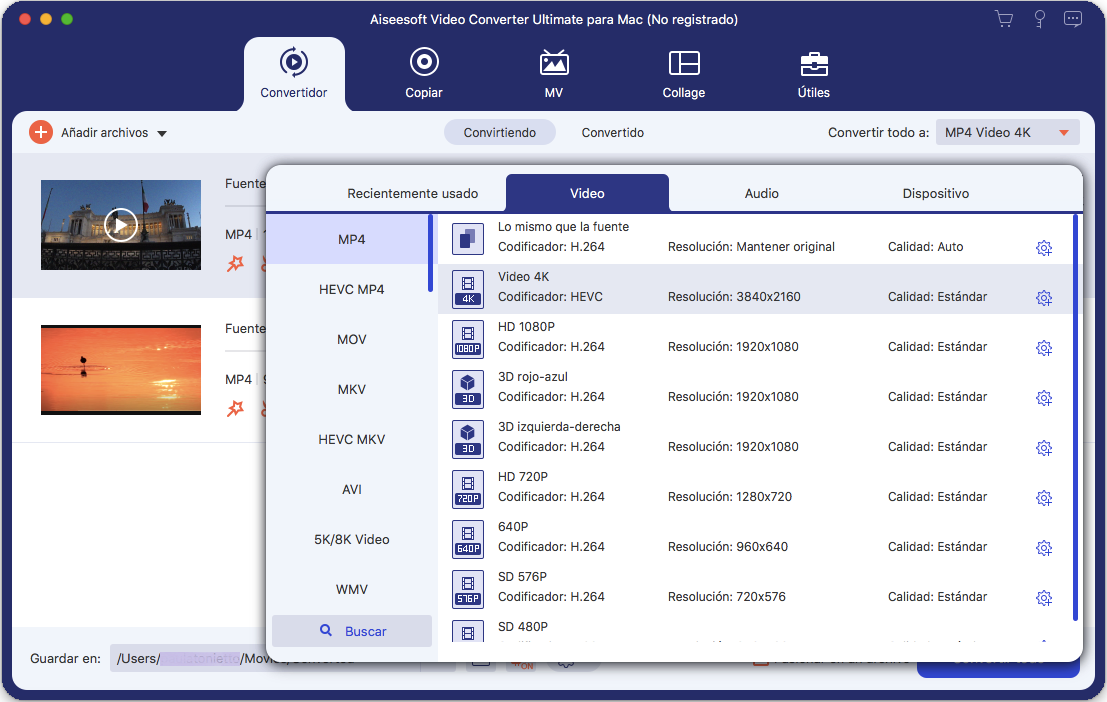The width and height of the screenshot is (1107, 702).
Task: Click the key registration icon
Action: pyautogui.click(x=1039, y=18)
